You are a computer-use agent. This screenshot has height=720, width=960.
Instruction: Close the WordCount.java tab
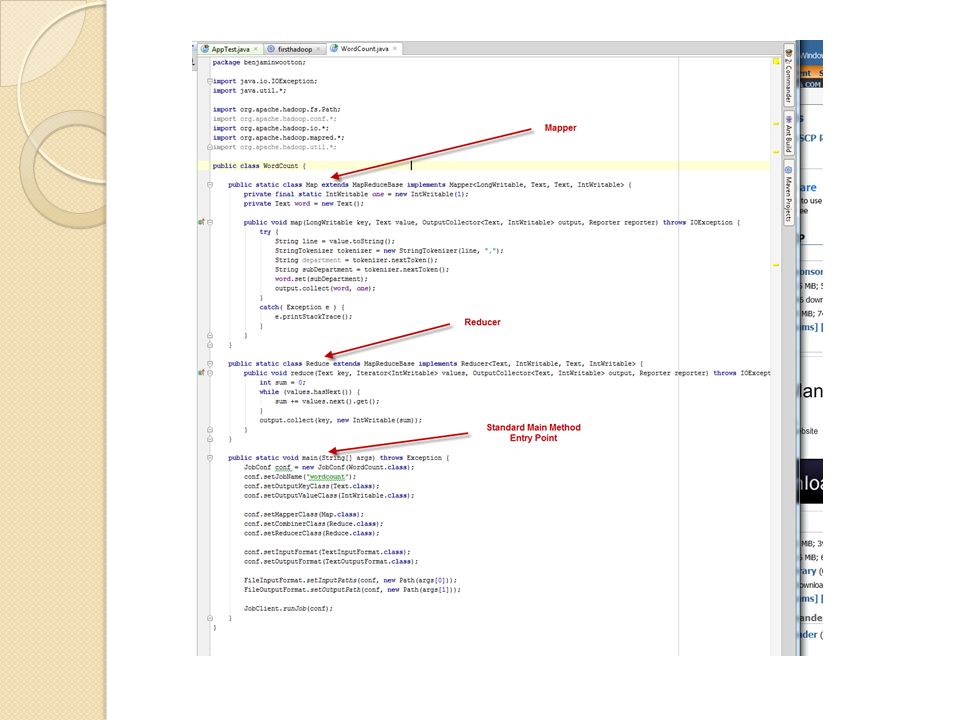[x=395, y=48]
